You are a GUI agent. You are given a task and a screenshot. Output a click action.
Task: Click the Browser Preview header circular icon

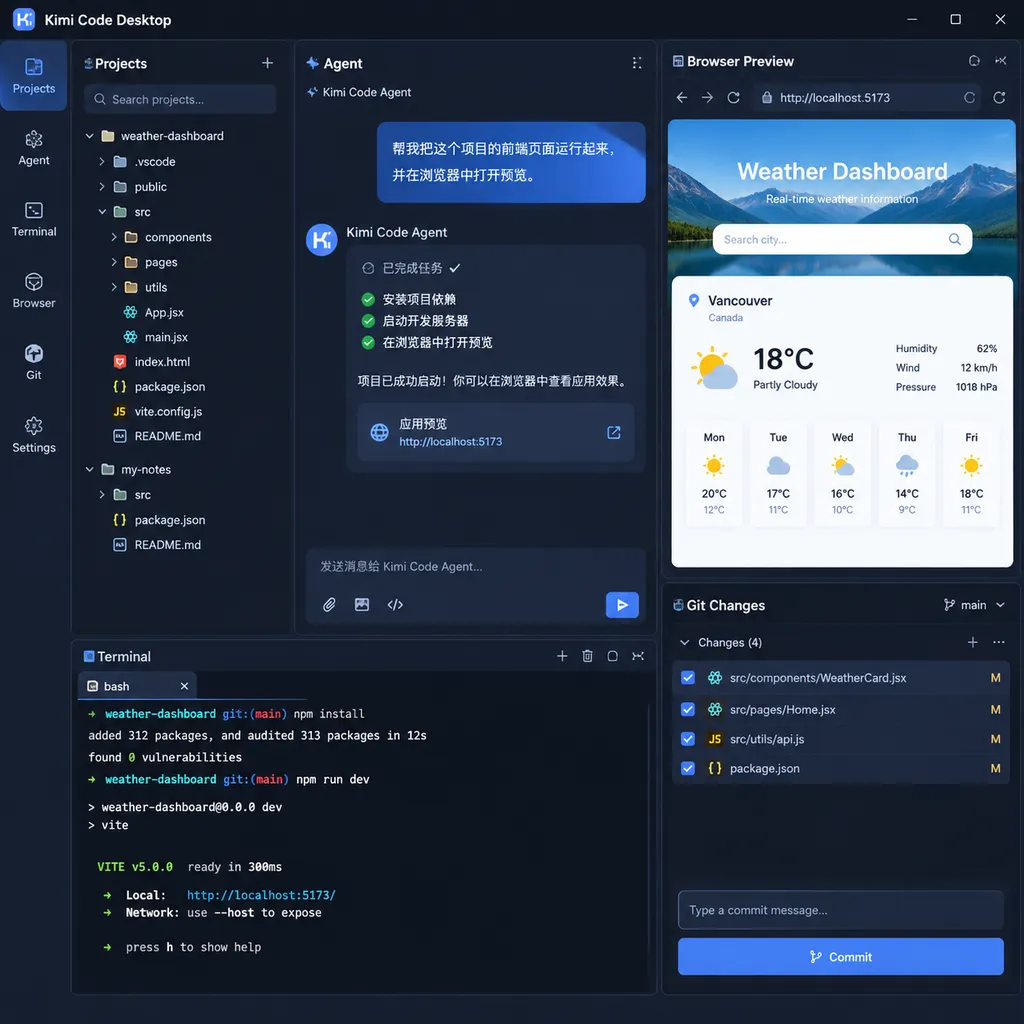[974, 61]
